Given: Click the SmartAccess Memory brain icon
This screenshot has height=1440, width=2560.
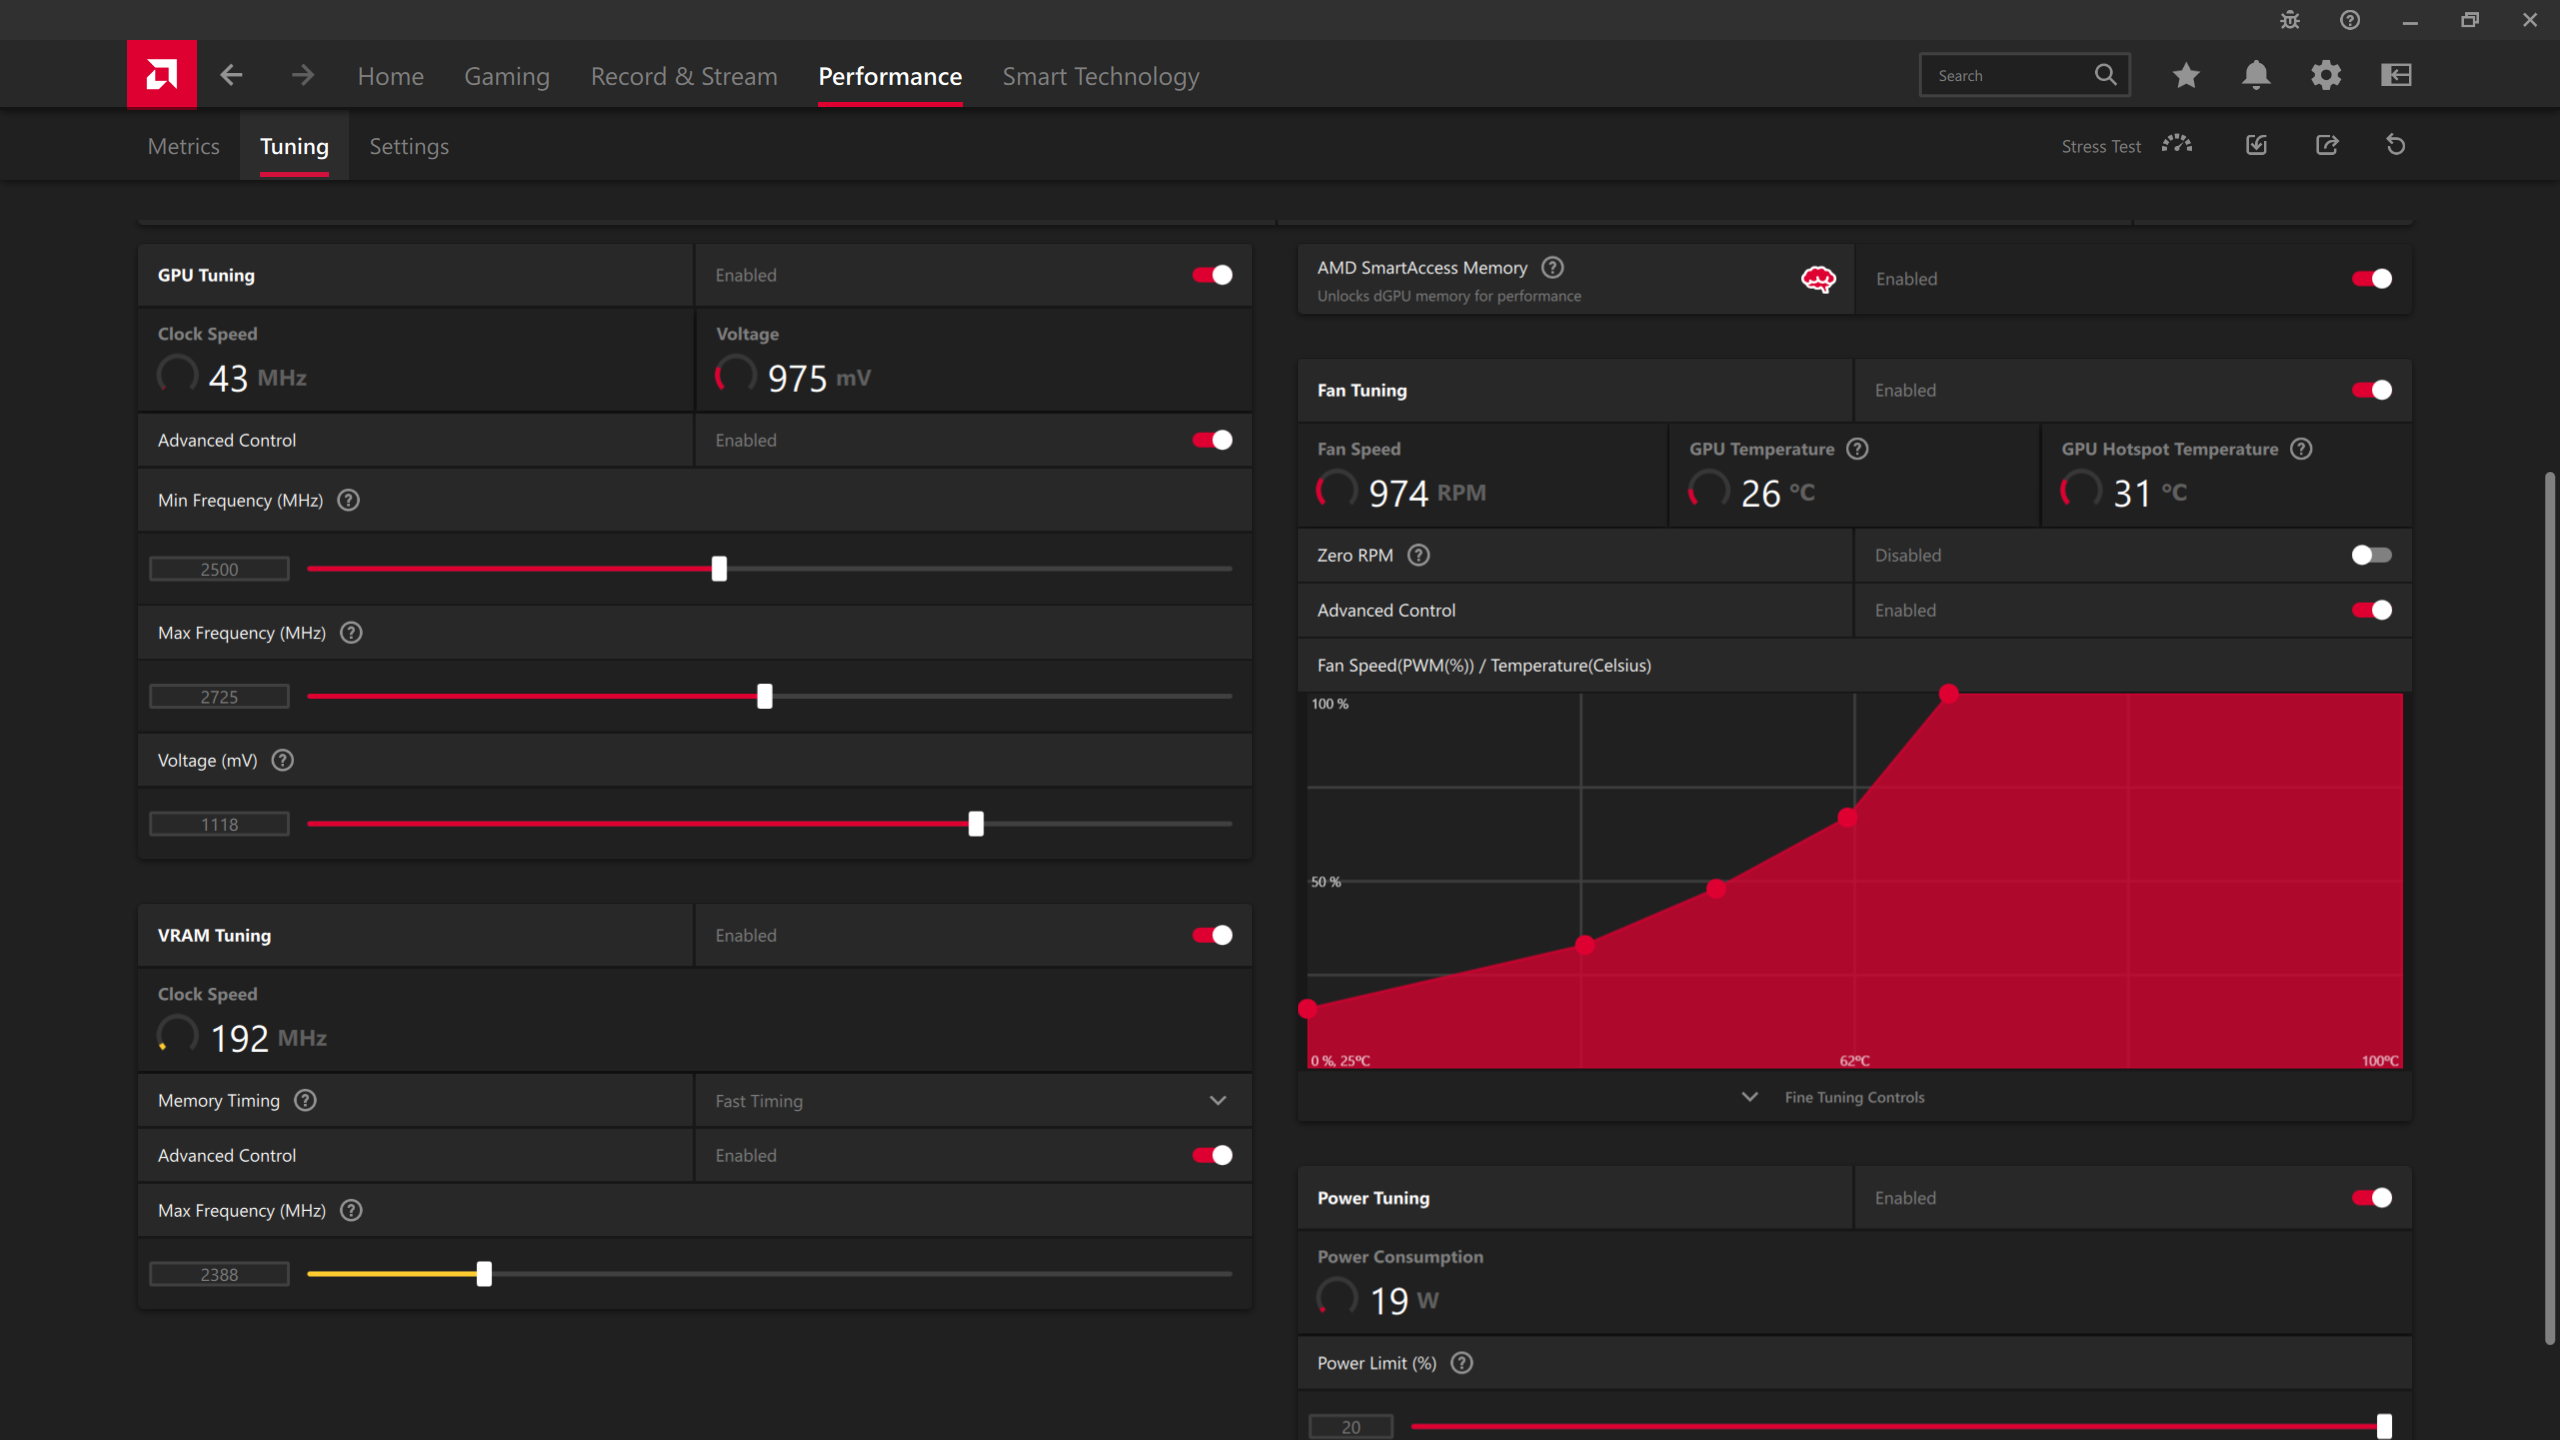Looking at the screenshot, I should click(1818, 279).
